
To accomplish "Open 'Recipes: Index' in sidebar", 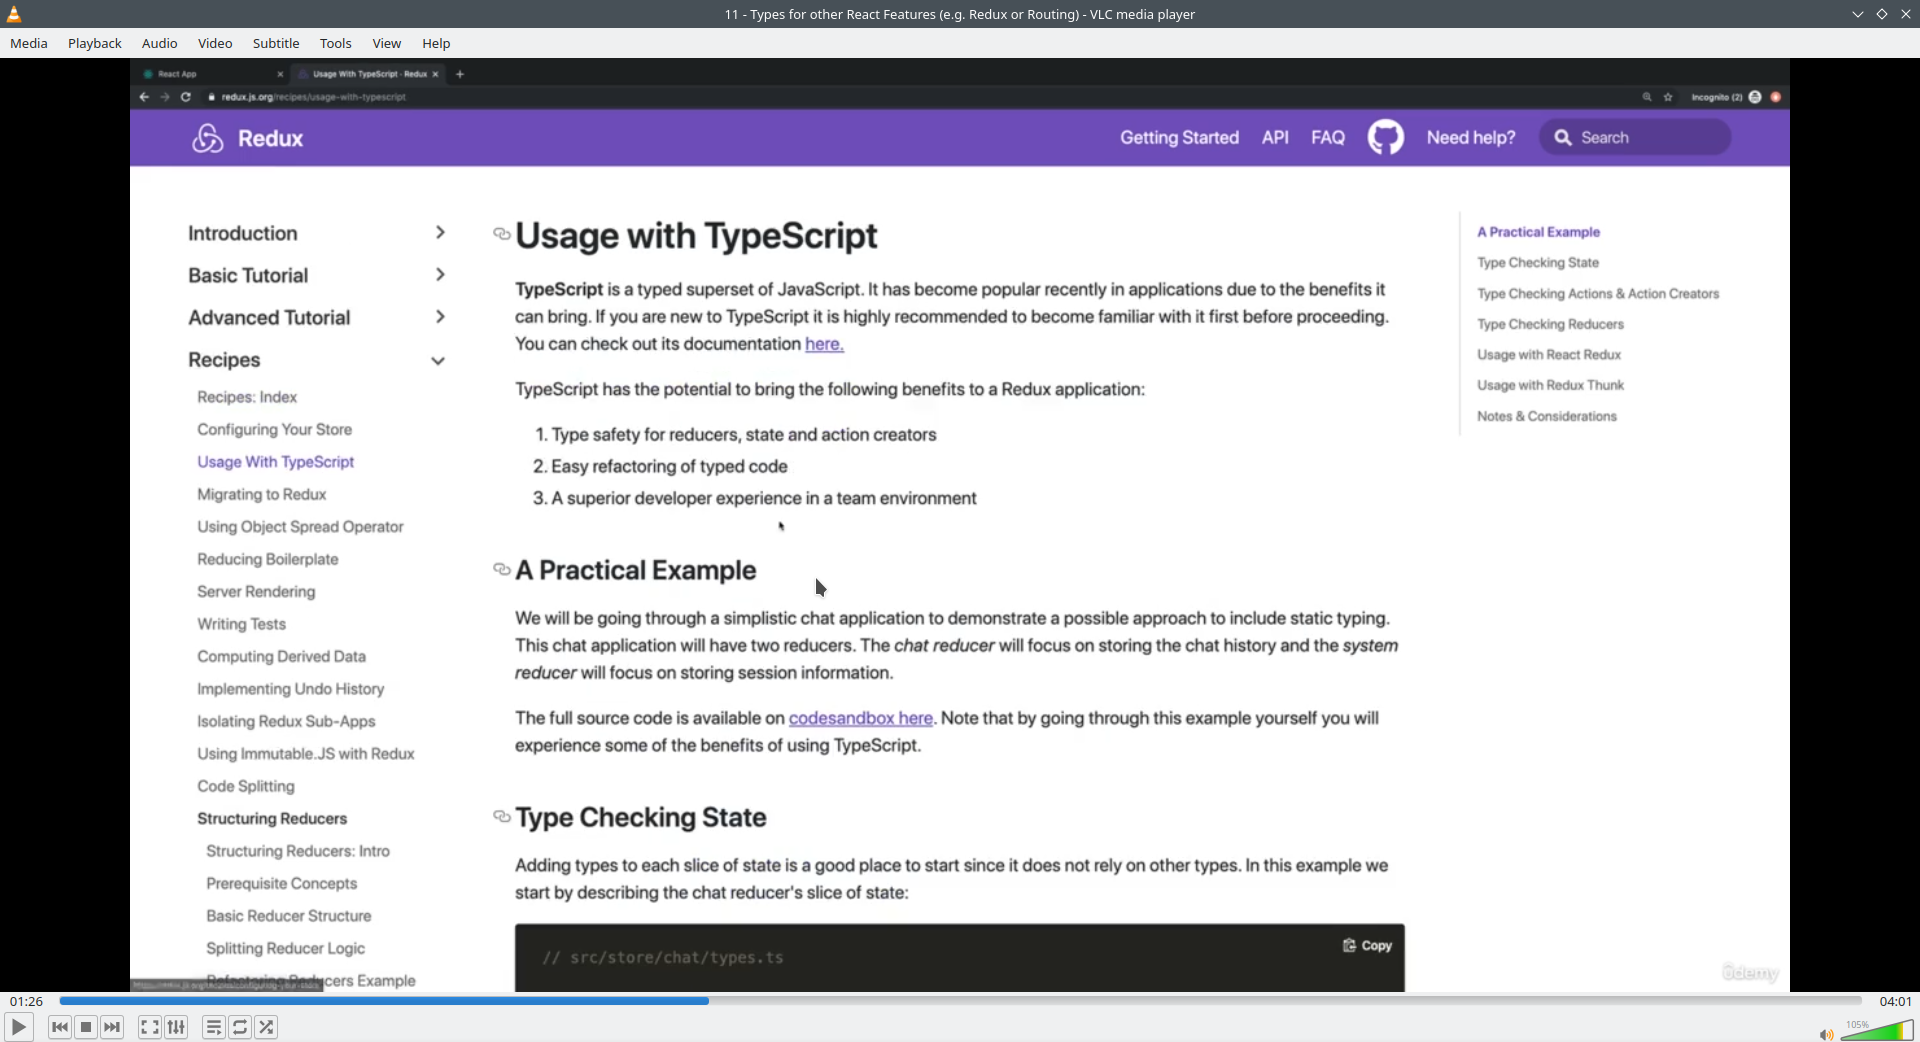I will [247, 397].
